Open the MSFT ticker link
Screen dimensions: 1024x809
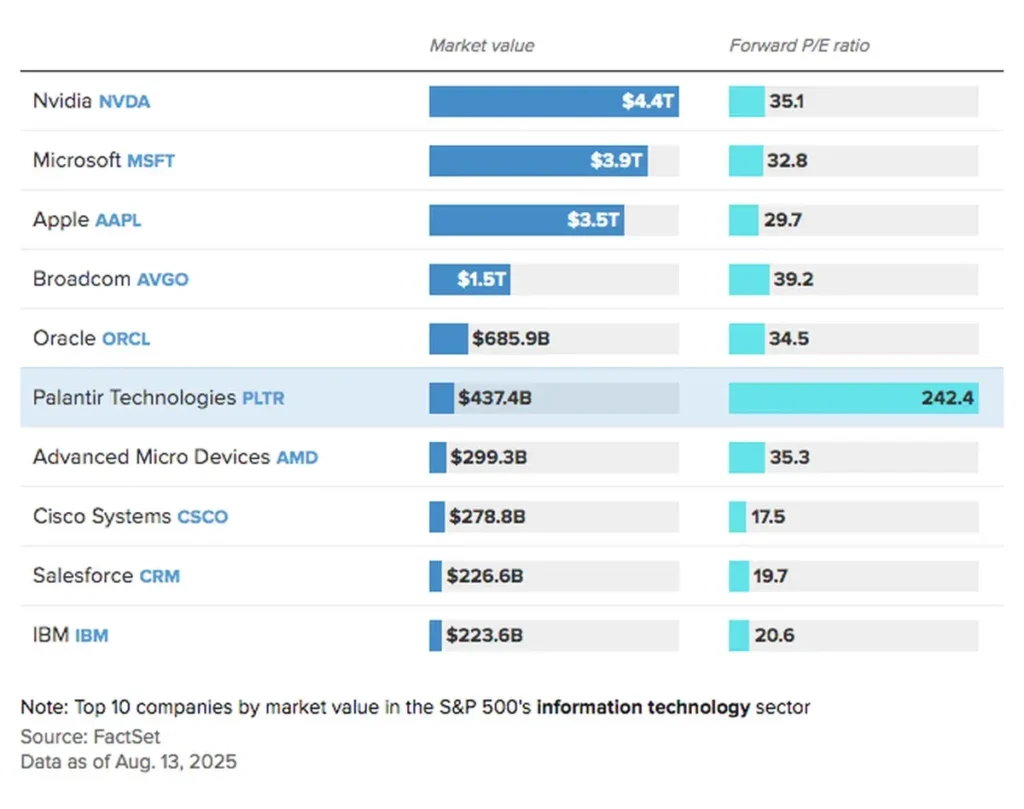coord(151,161)
